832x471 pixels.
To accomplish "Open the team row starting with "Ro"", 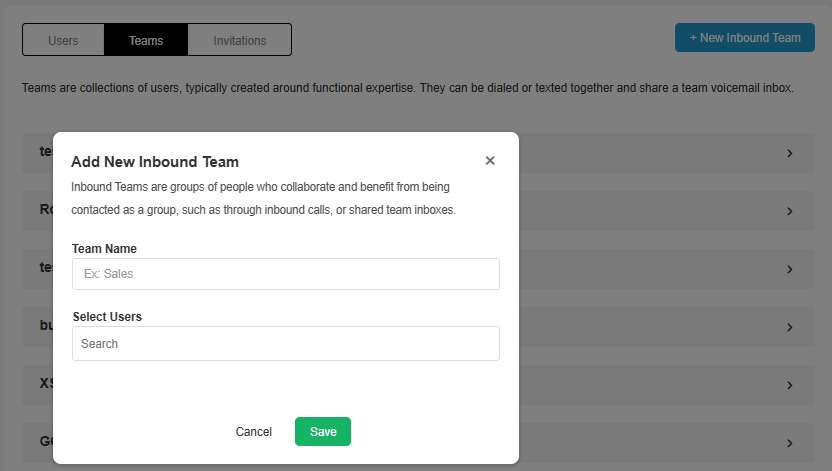I will [x=38, y=212].
